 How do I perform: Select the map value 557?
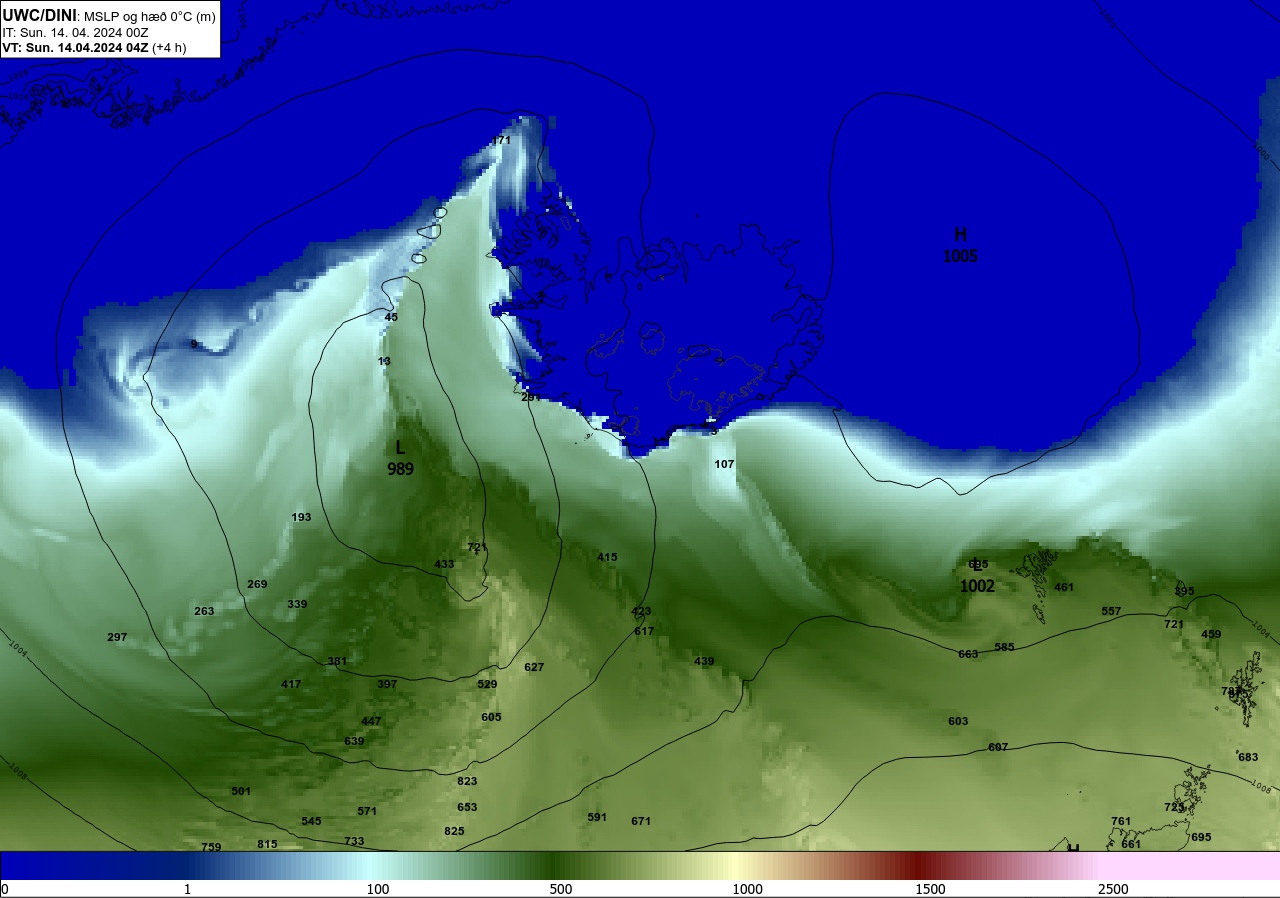1111,611
